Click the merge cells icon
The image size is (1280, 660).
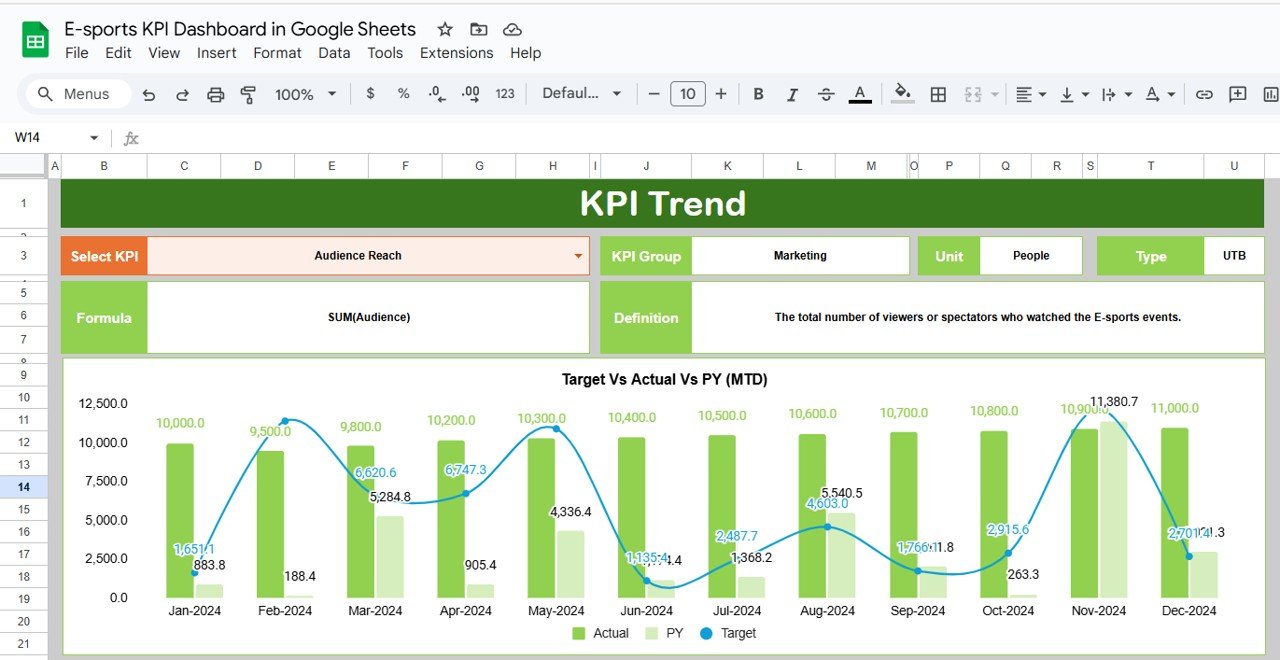pyautogui.click(x=973, y=94)
